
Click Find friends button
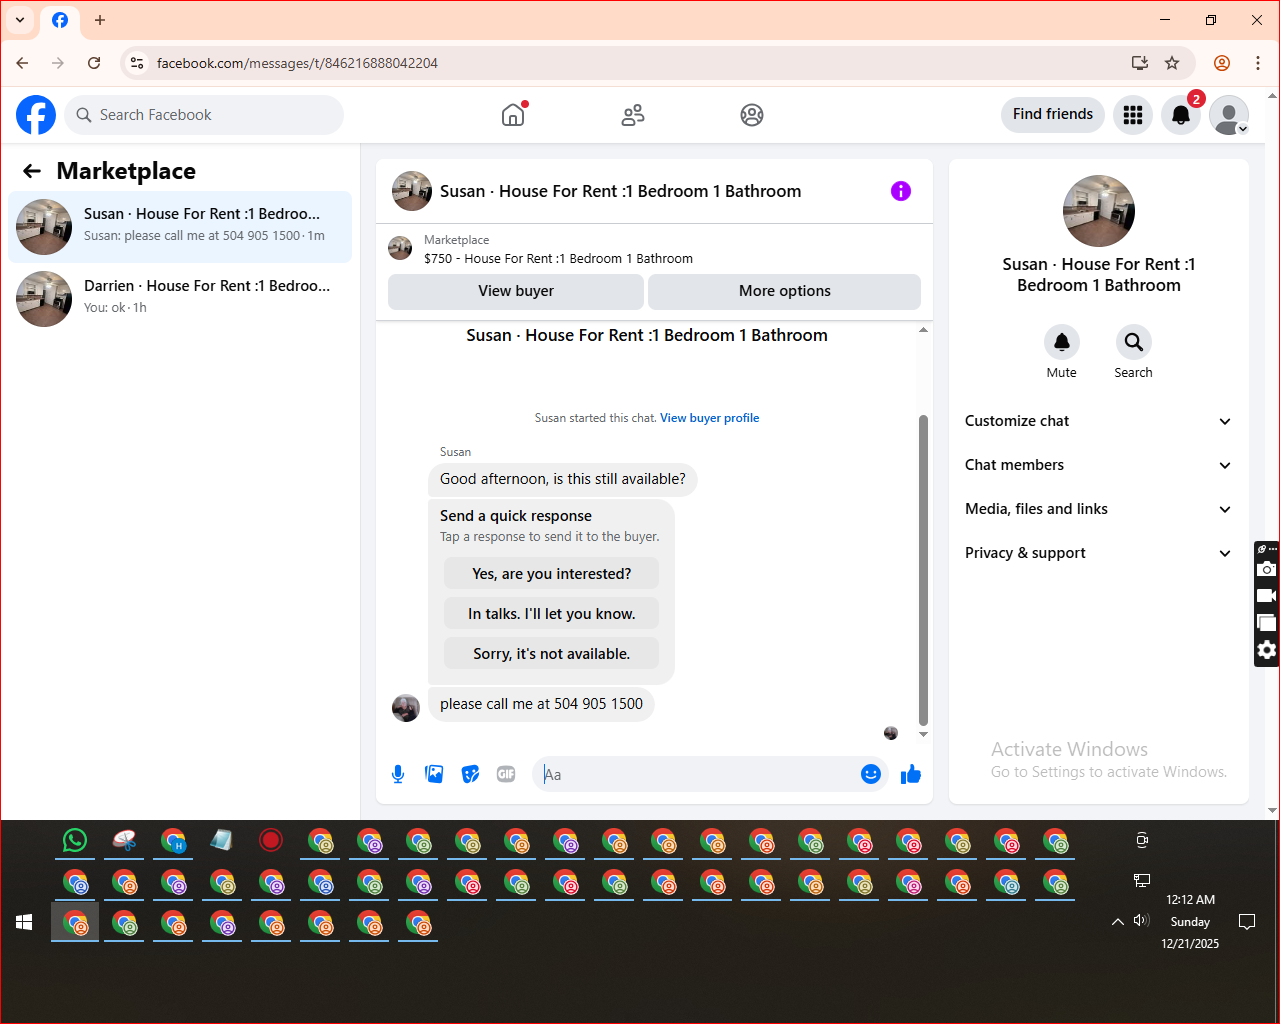tap(1053, 114)
